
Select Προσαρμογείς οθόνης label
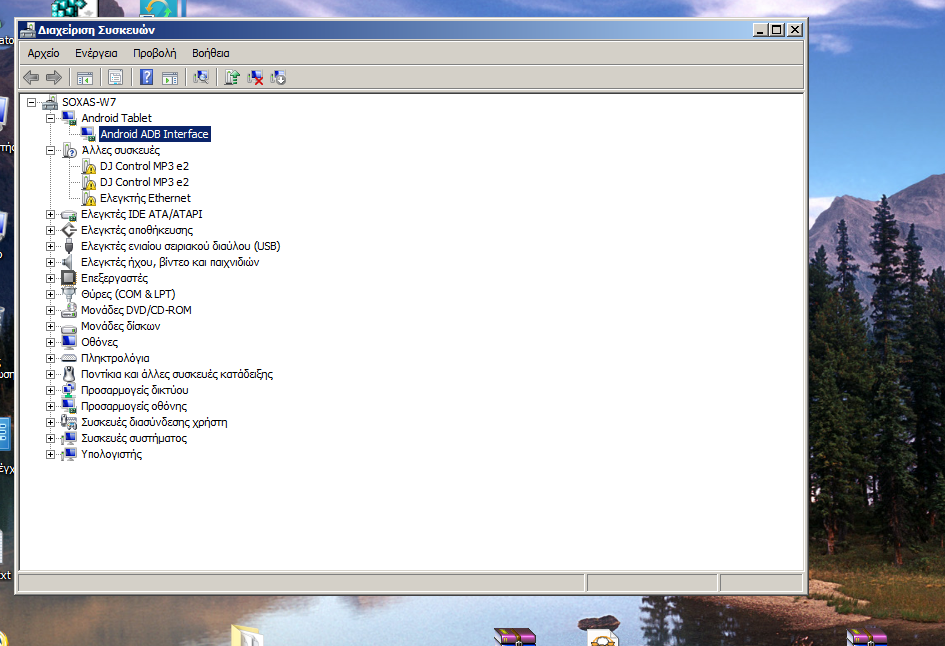pyautogui.click(x=134, y=406)
